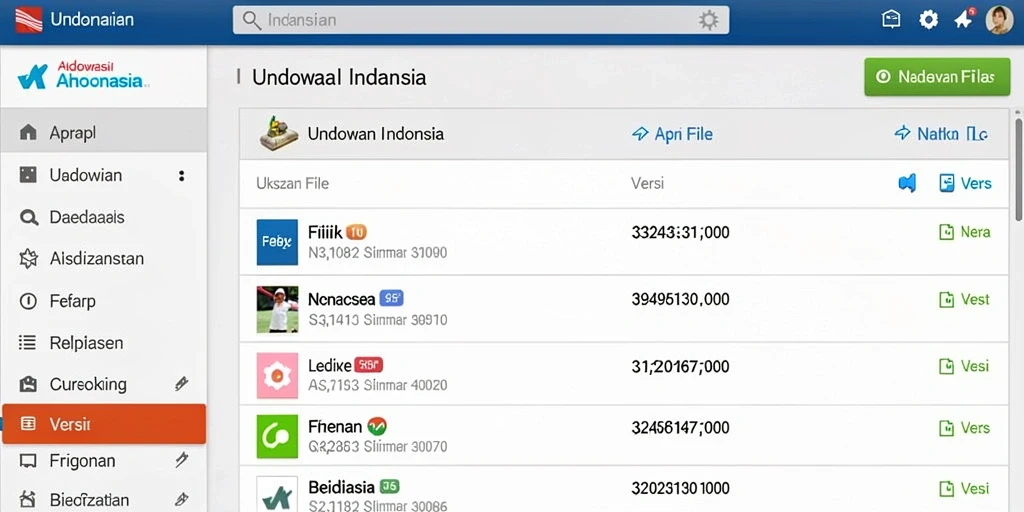Click the blue badge next to Nenacsea
The width and height of the screenshot is (1024, 512).
pyautogui.click(x=391, y=299)
